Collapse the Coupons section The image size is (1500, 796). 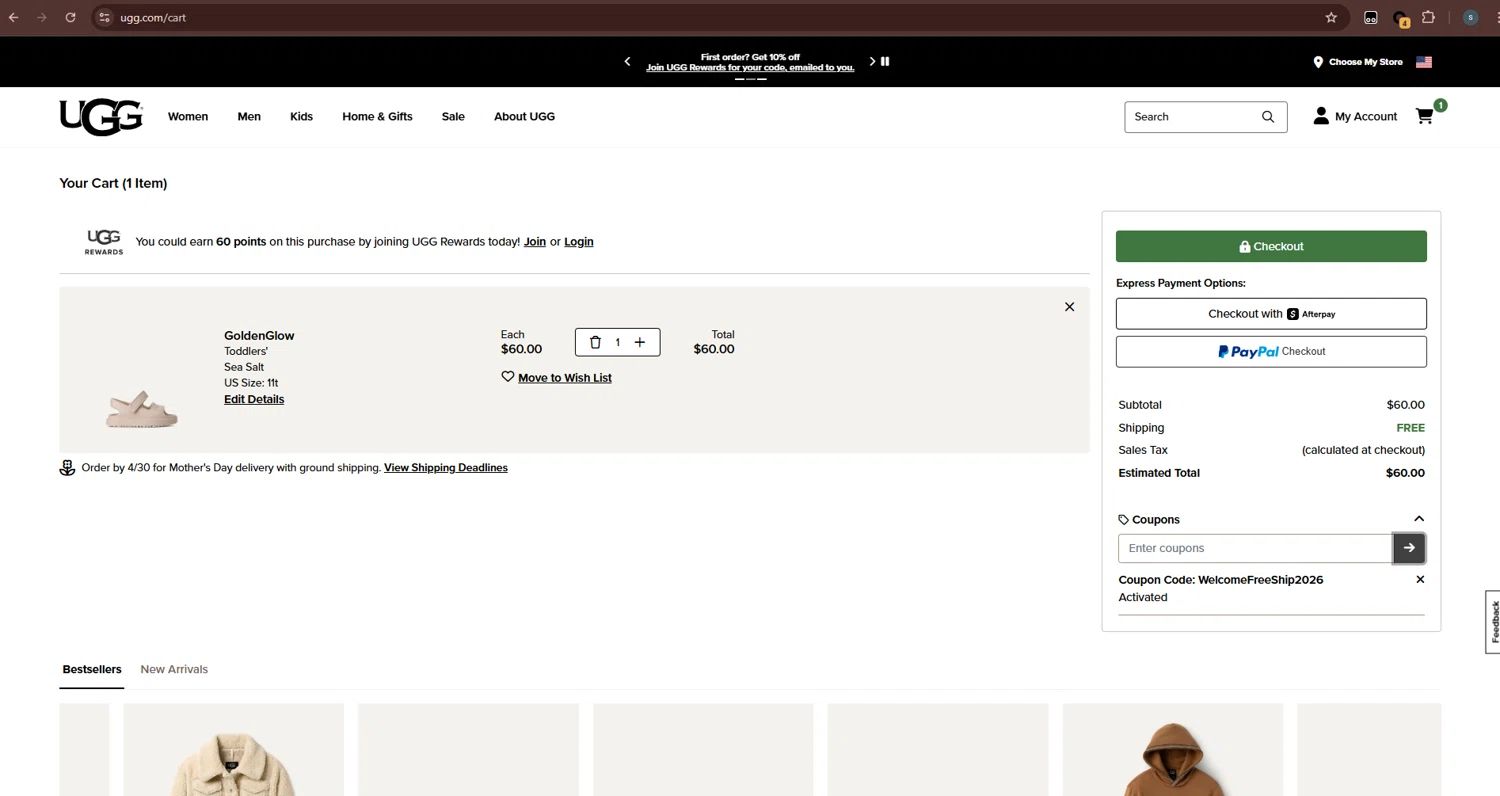[1419, 519]
